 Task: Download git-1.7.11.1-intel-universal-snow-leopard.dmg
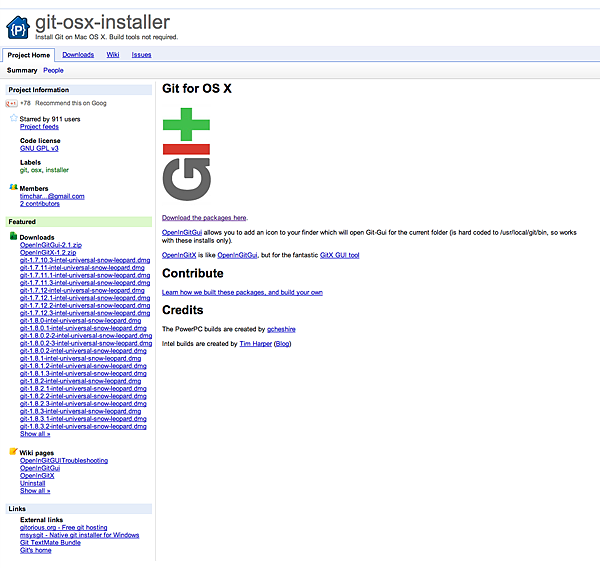[85, 276]
